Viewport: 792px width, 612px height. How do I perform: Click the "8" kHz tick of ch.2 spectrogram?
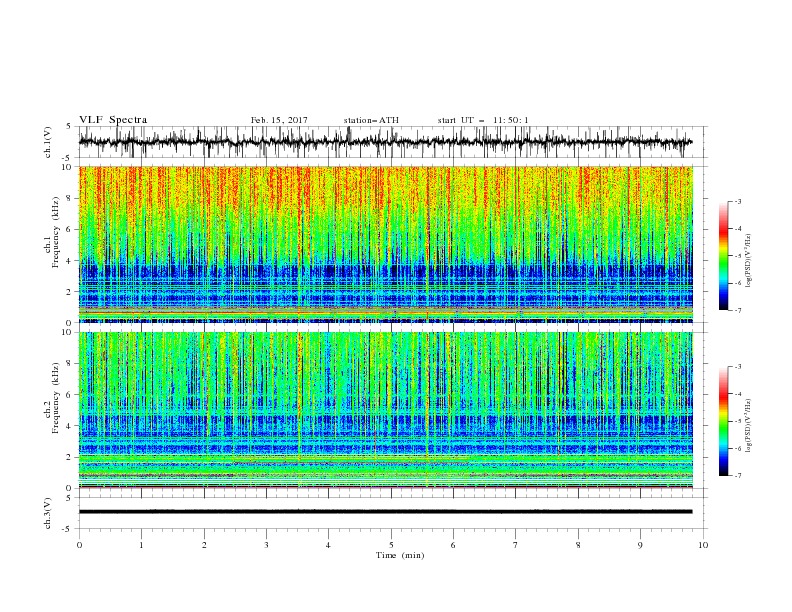pos(70,364)
